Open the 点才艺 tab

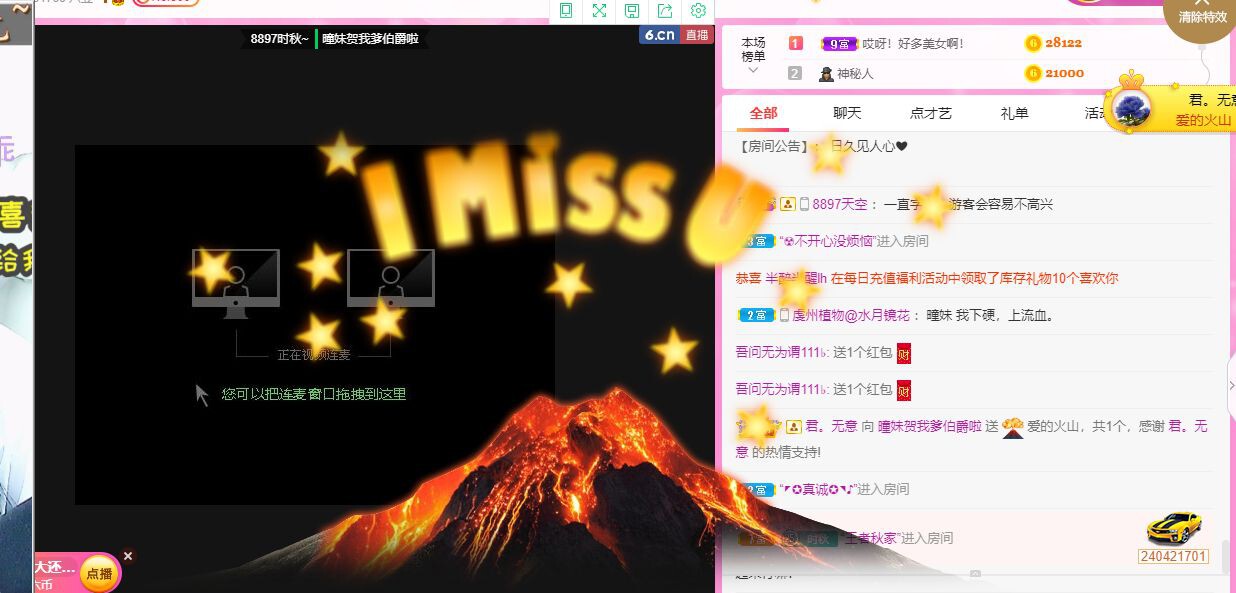point(931,113)
